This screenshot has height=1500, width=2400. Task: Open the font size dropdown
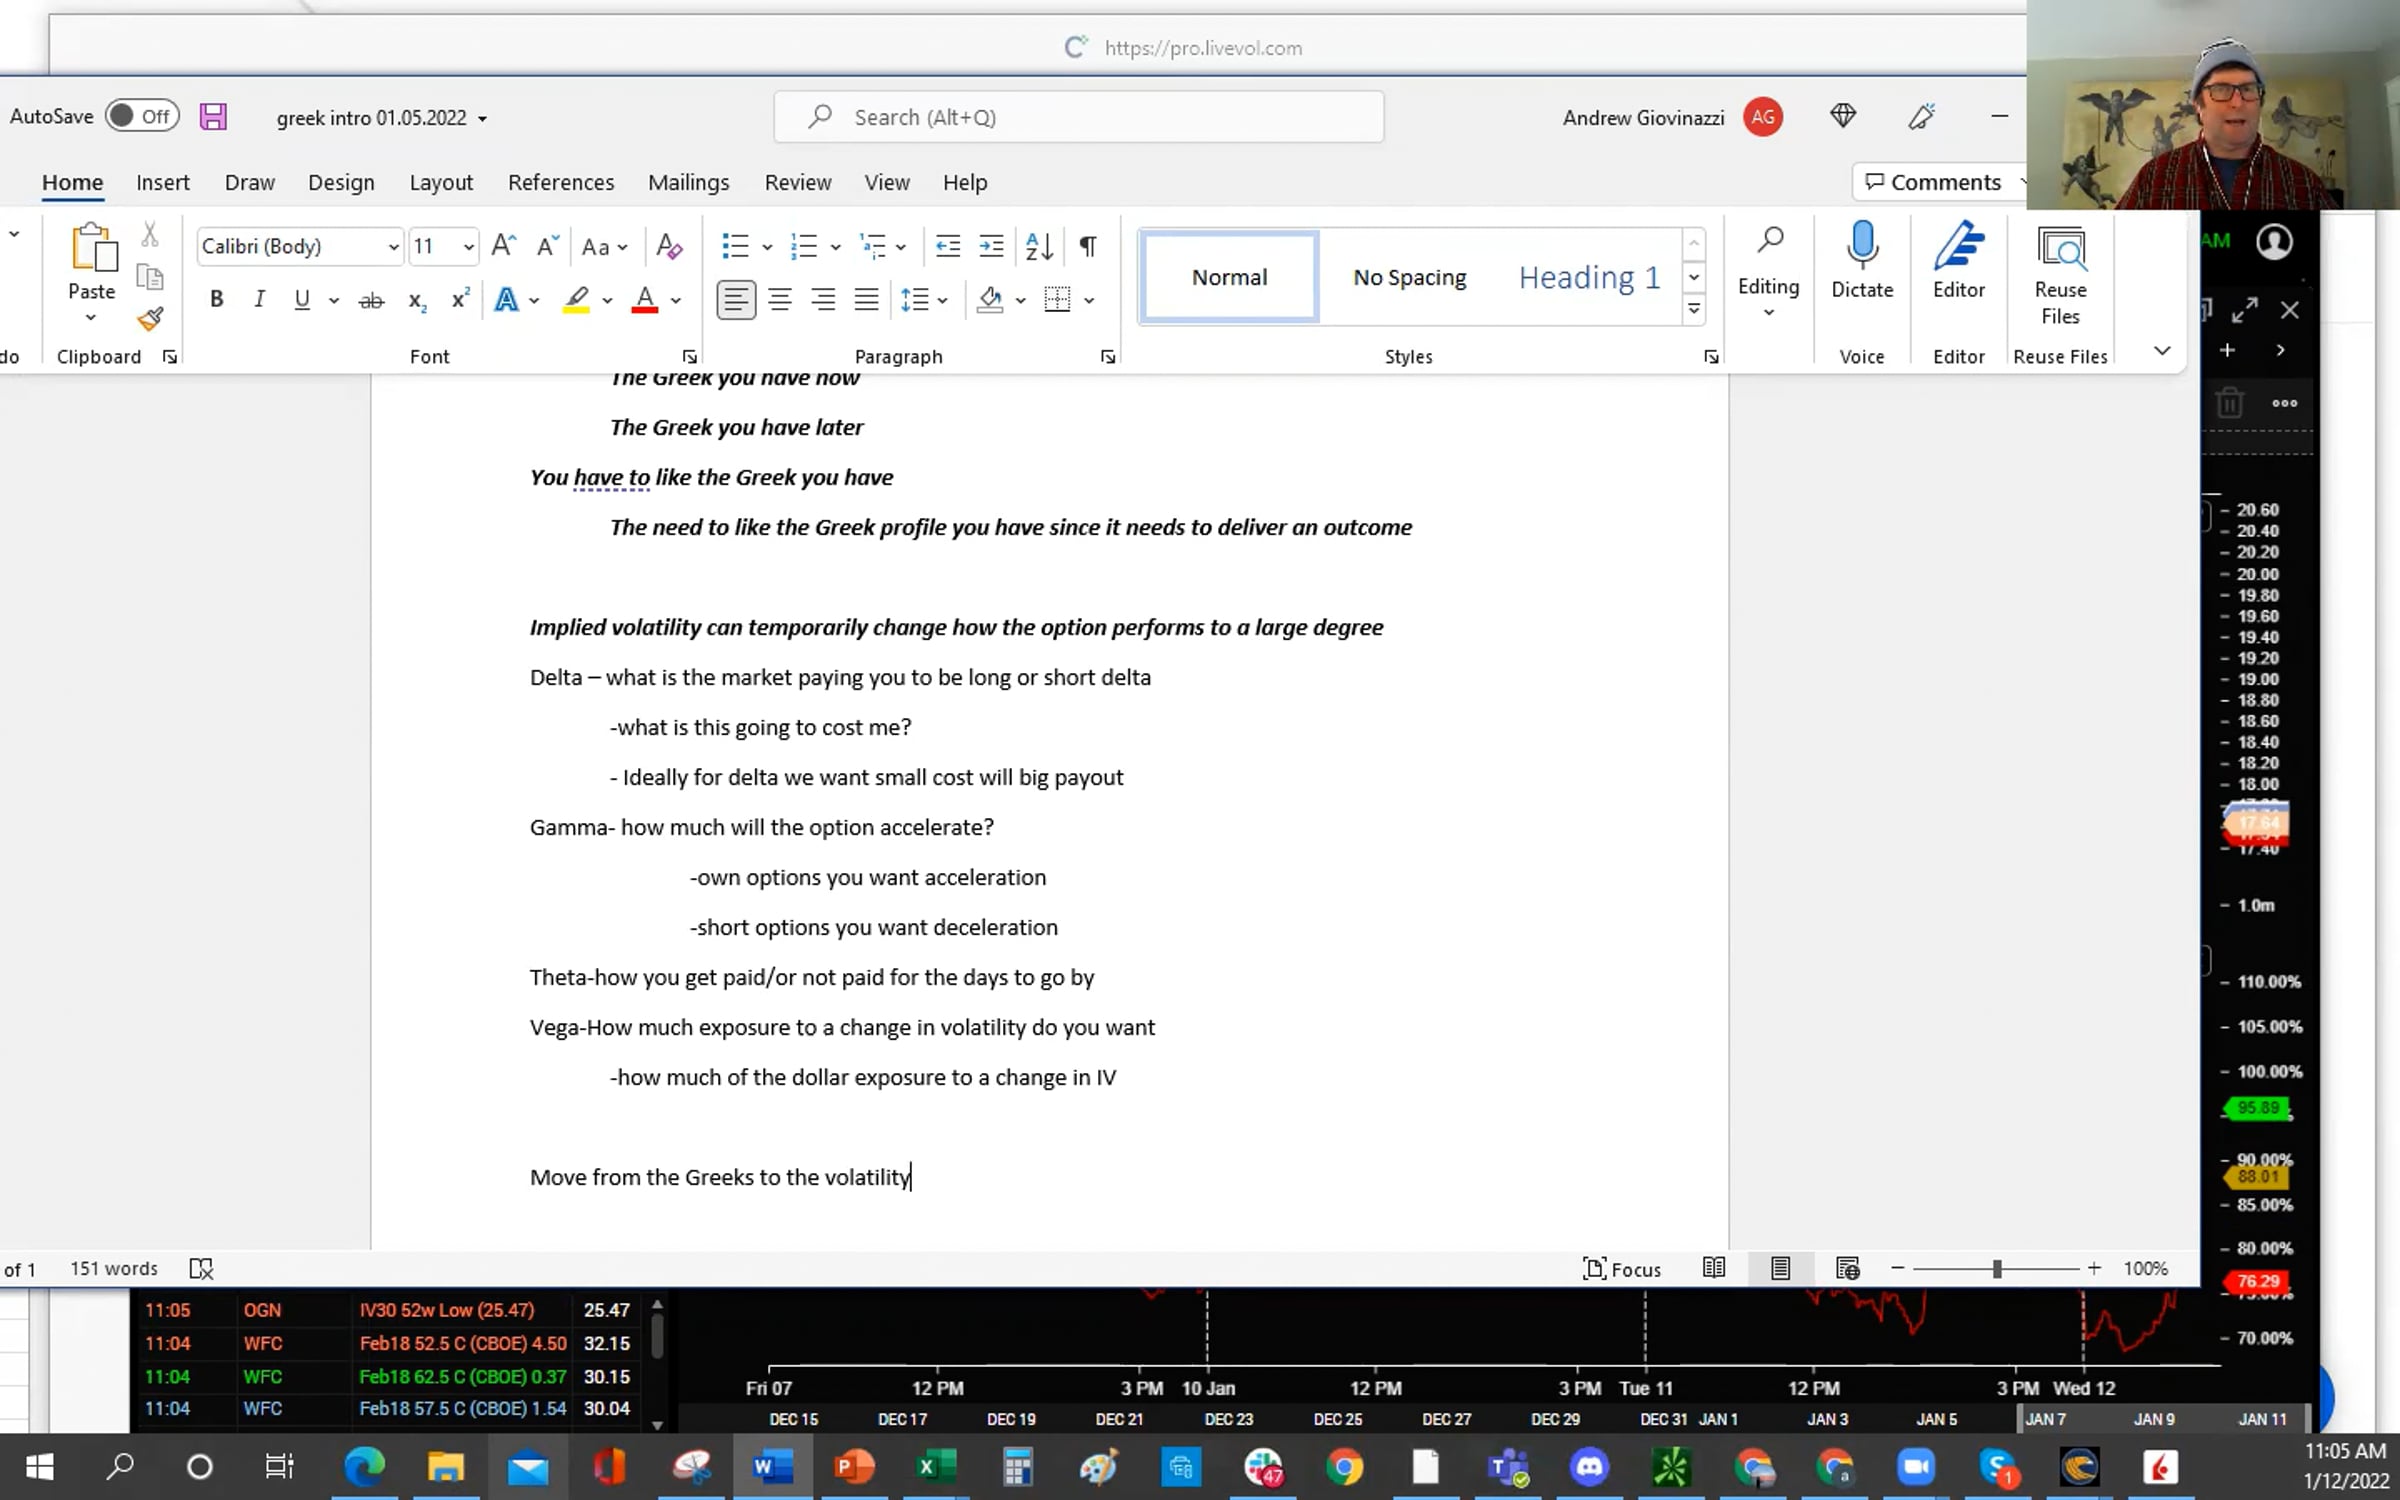tap(468, 246)
